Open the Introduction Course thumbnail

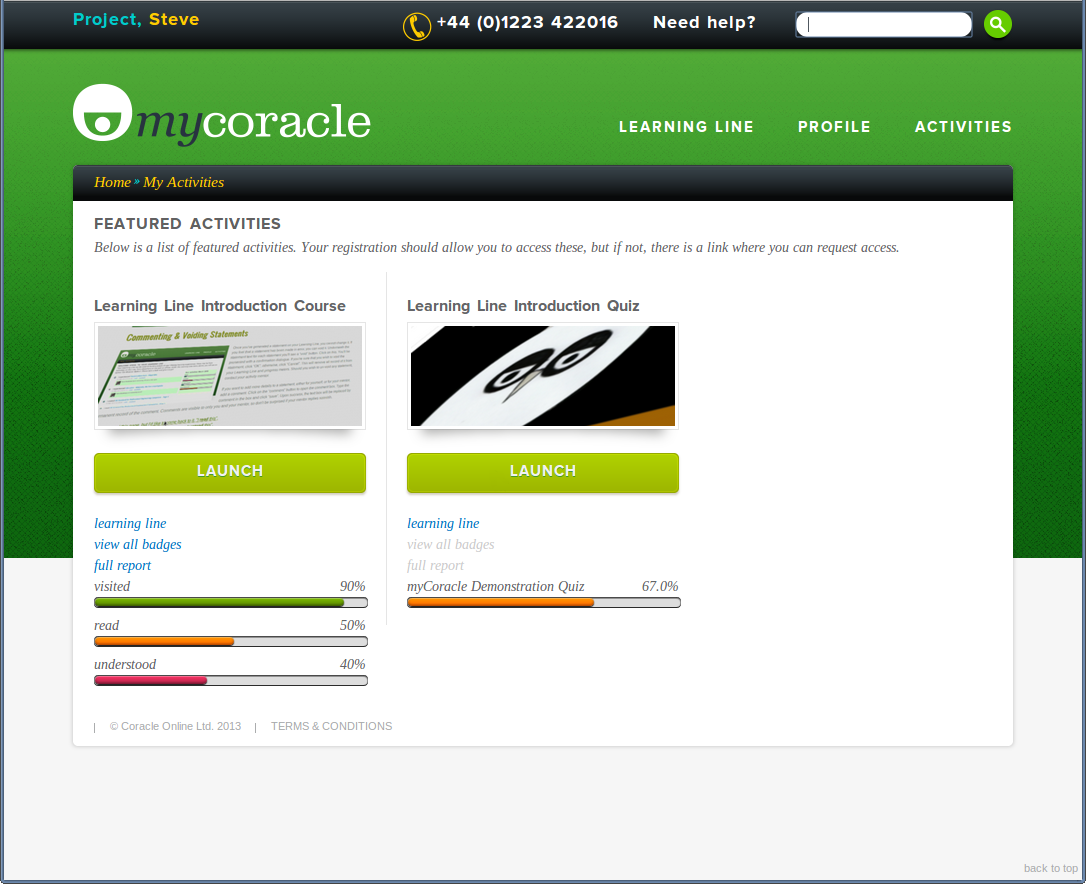pos(230,375)
